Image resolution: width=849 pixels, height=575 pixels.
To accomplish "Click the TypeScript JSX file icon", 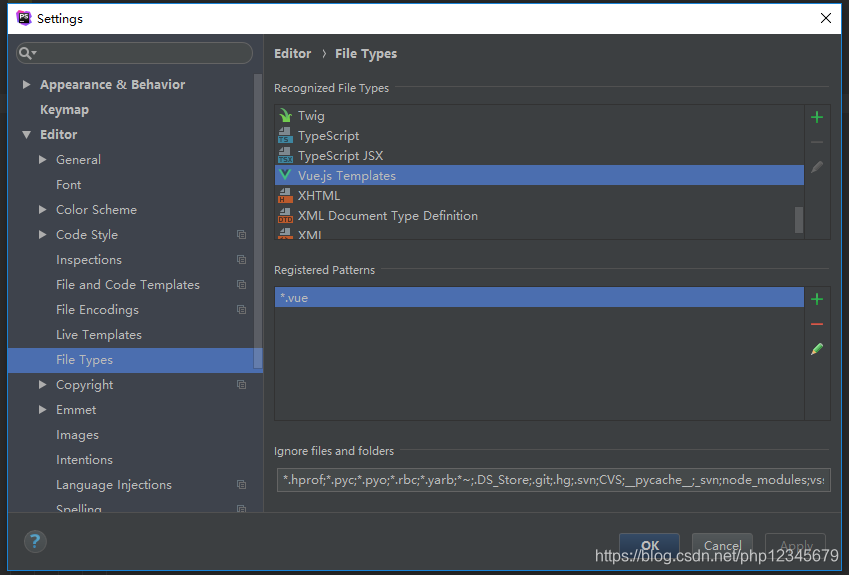I will (285, 155).
